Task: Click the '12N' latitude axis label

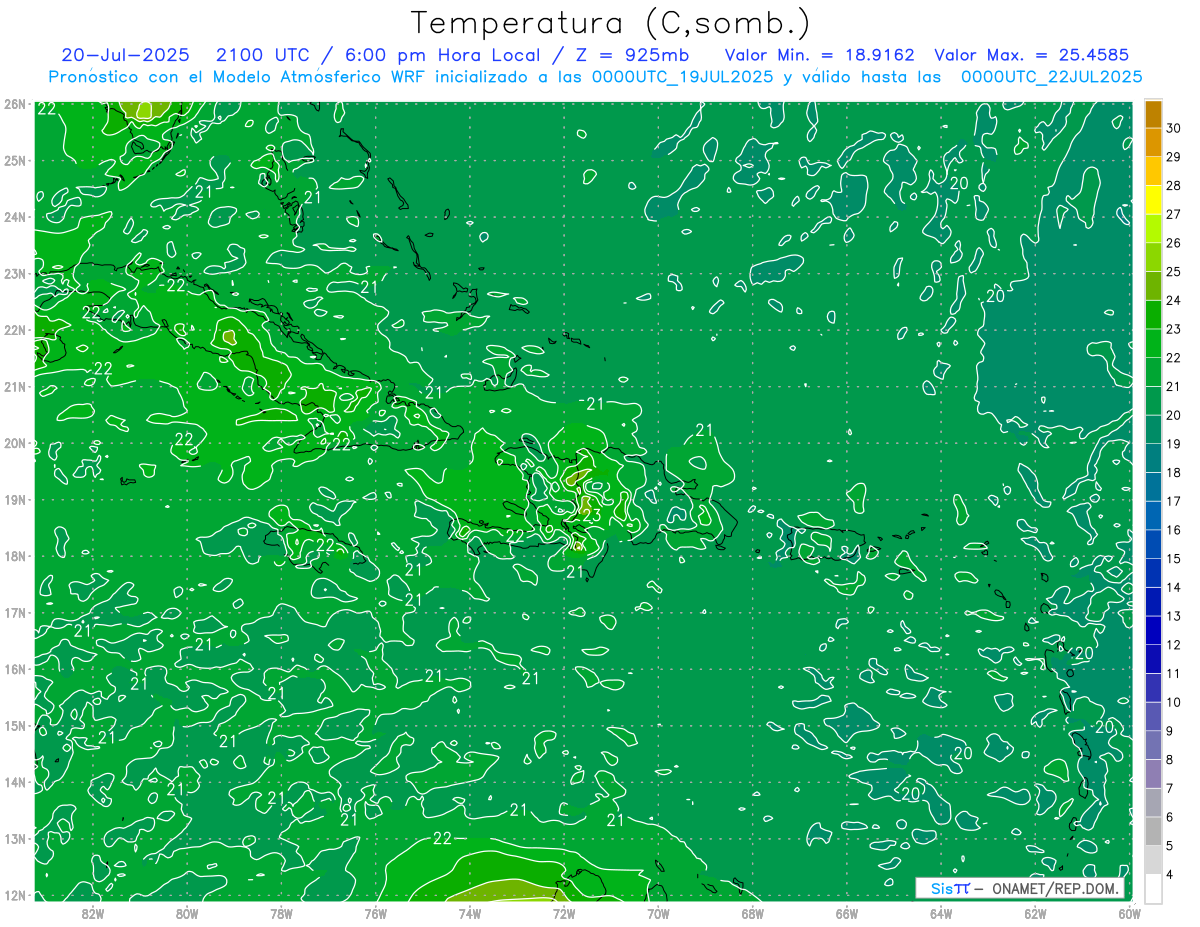Action: click(15, 895)
